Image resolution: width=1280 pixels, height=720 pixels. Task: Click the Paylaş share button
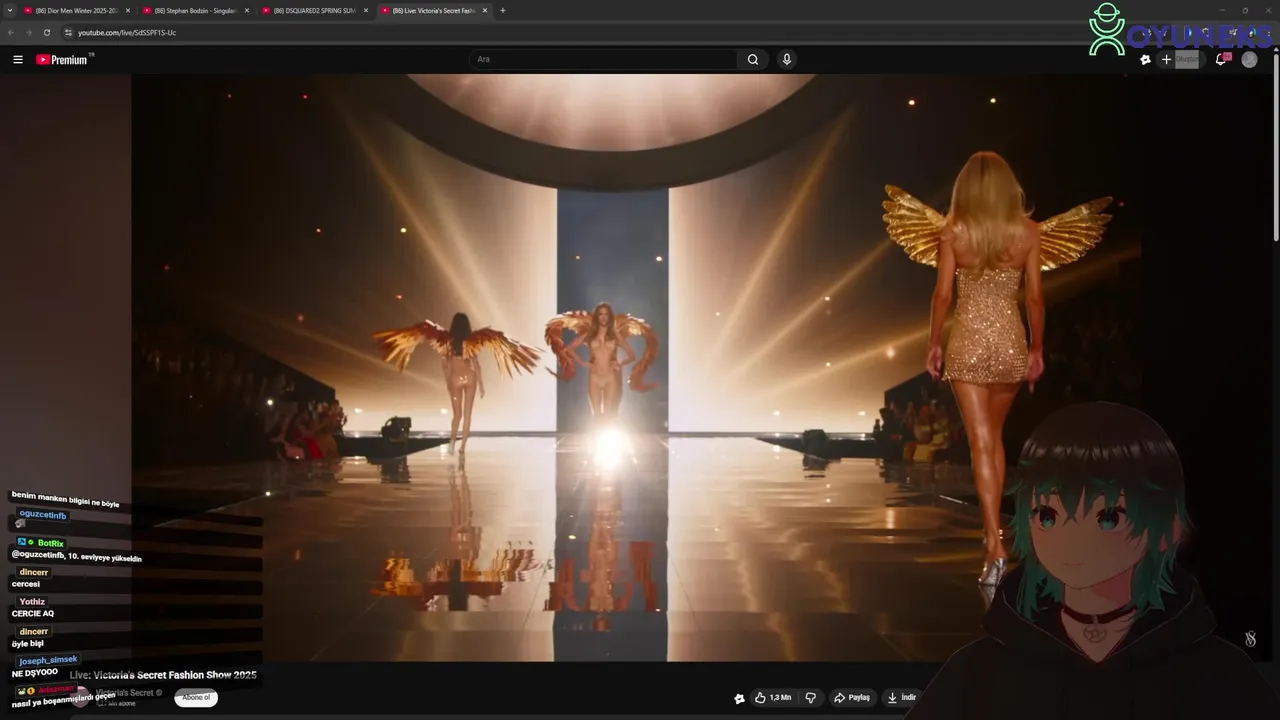click(x=852, y=698)
